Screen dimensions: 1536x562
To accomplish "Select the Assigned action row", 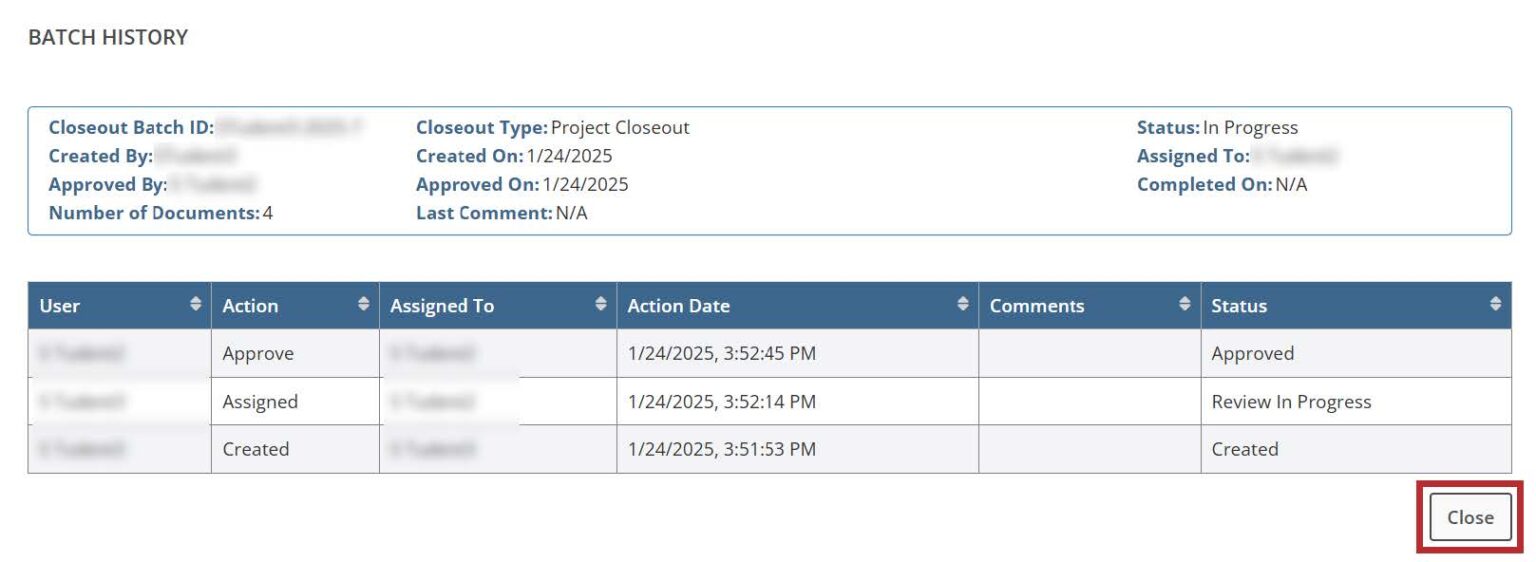I will (260, 402).
